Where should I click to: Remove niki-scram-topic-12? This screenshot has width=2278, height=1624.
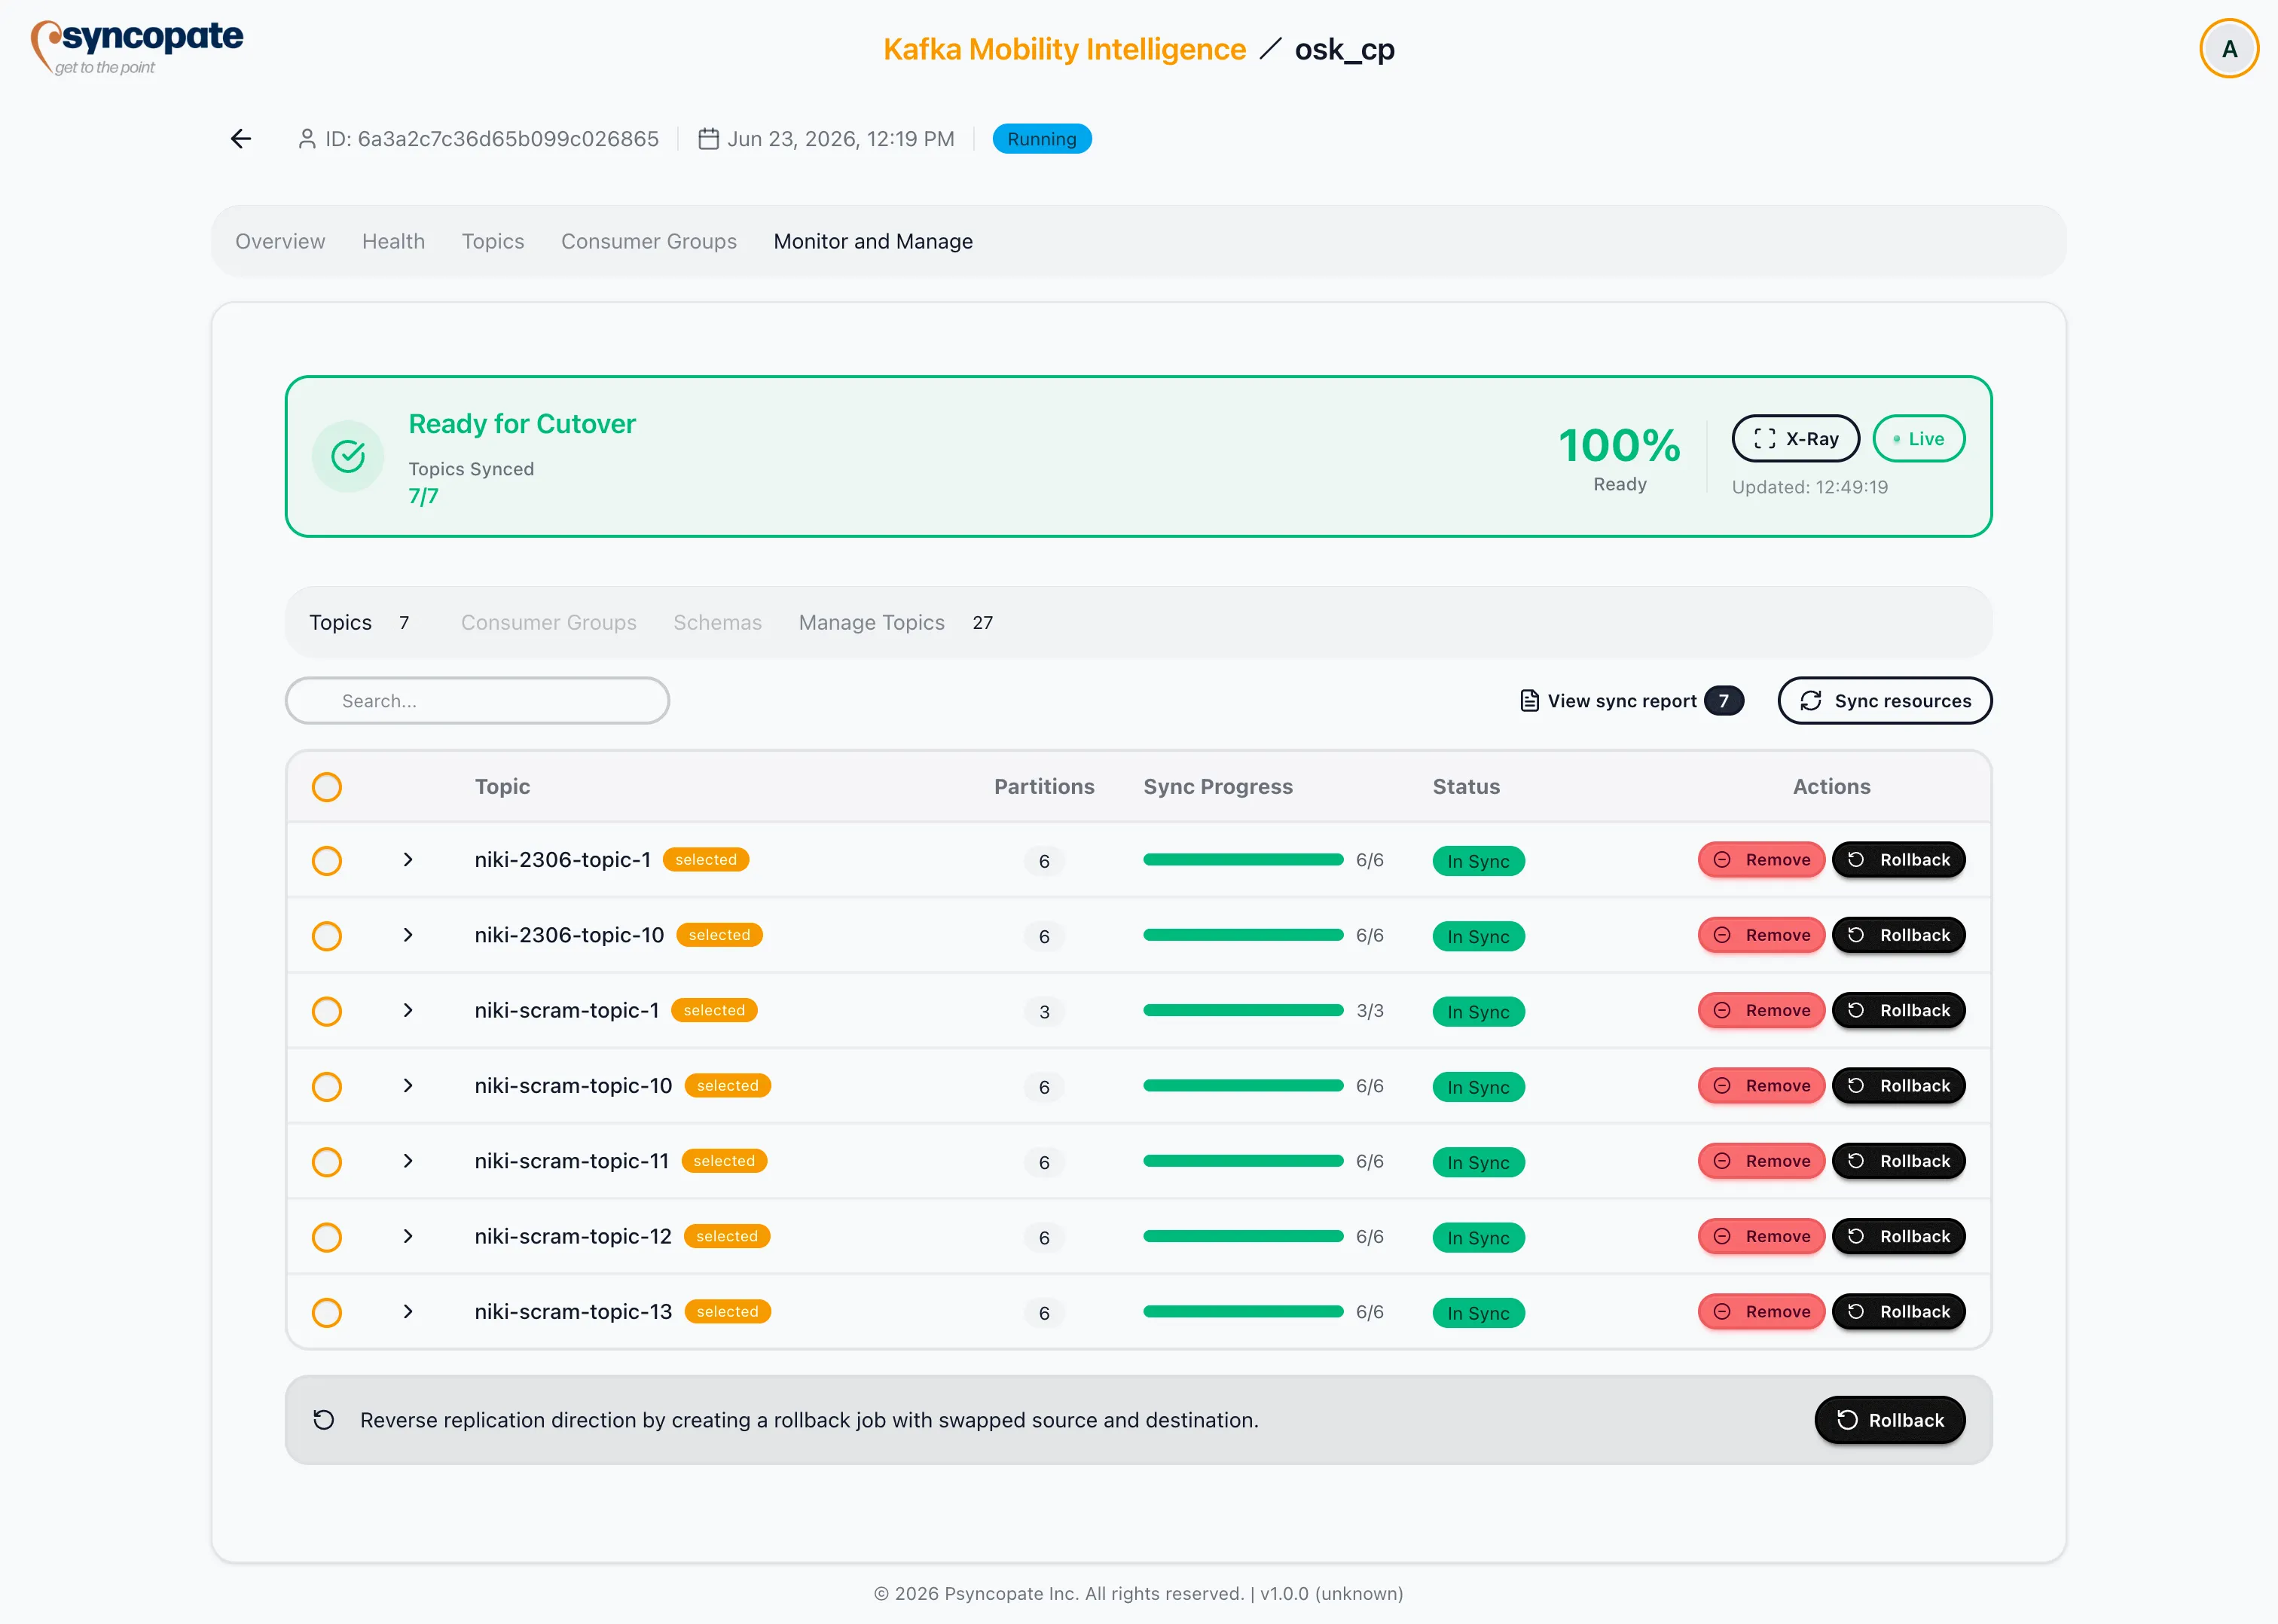pos(1761,1236)
